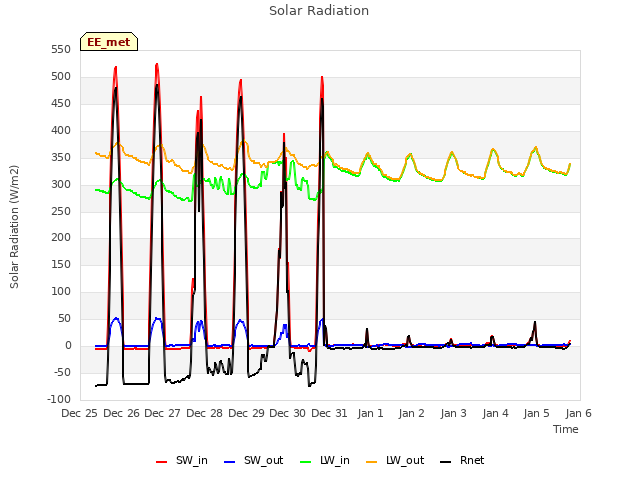Click the 550 y-axis value
This screenshot has width=640, height=480.
[61, 50]
